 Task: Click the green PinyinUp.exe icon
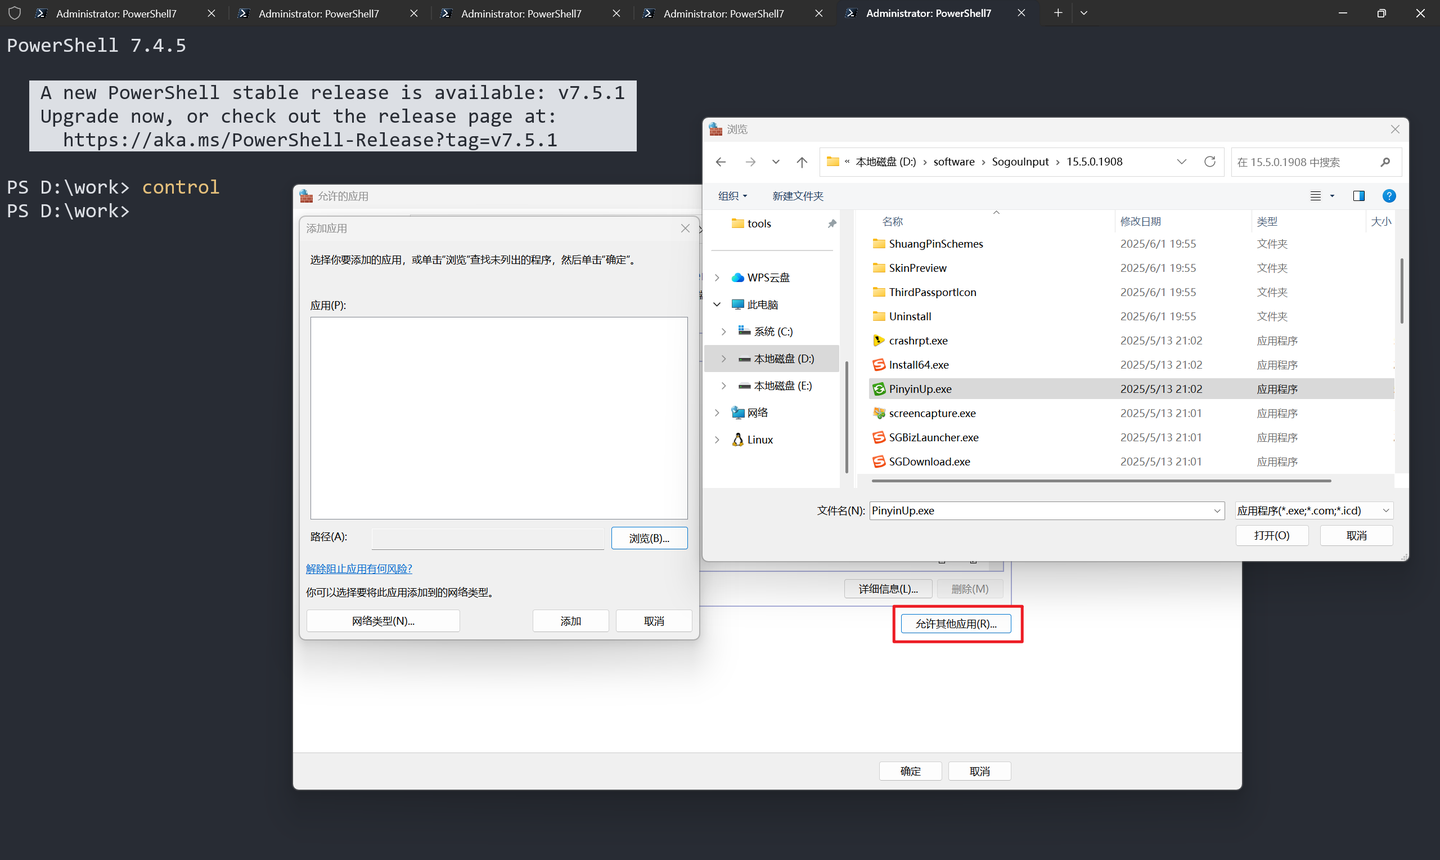879,389
